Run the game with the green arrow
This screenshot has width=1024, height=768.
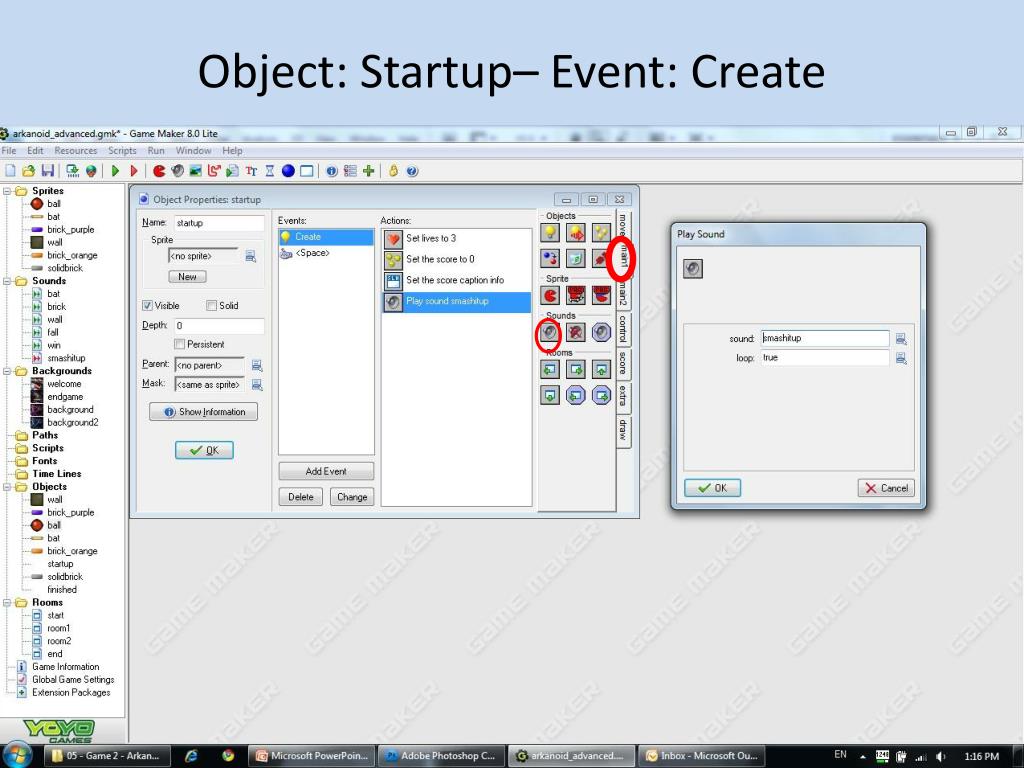click(x=116, y=171)
